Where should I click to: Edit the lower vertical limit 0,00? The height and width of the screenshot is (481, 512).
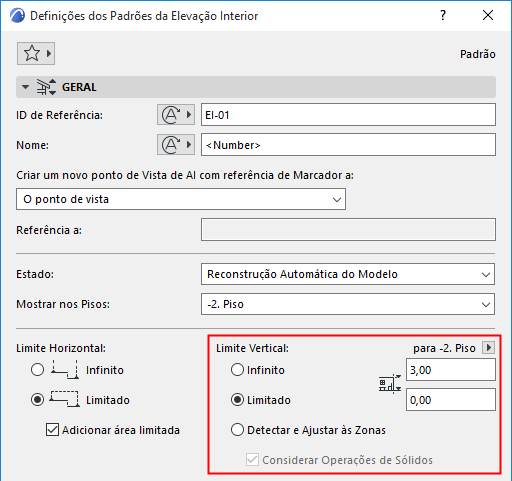tap(451, 400)
